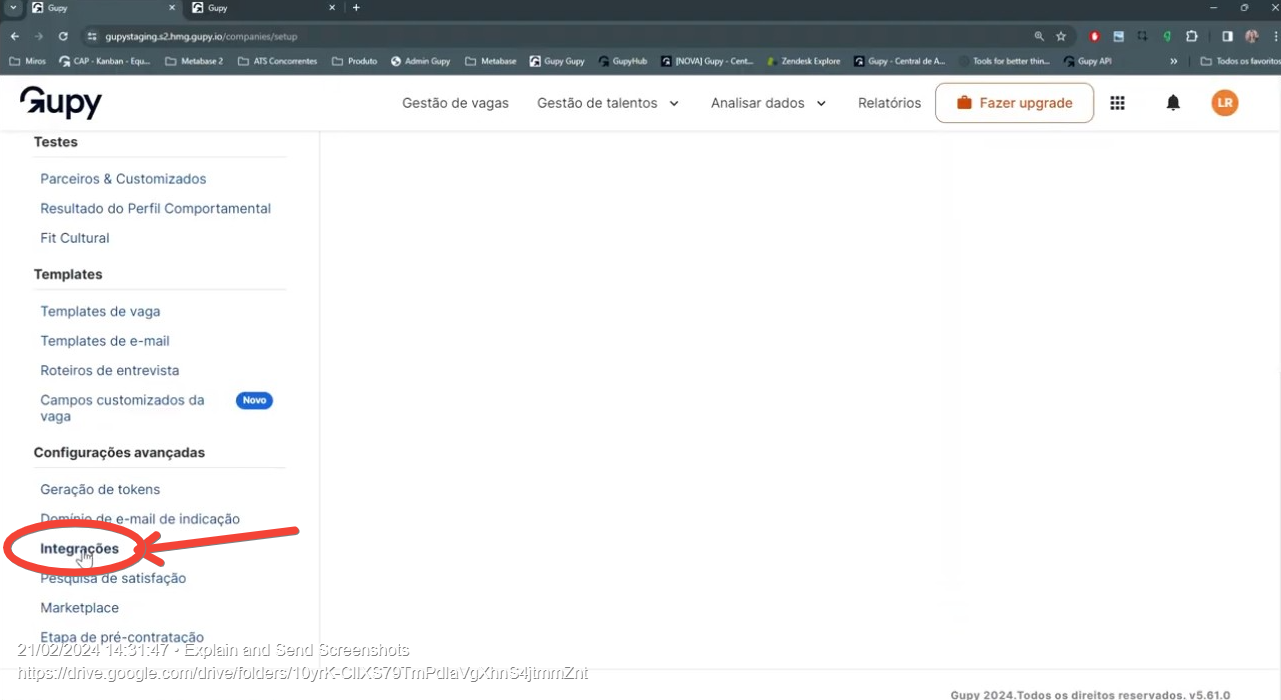
Task: Open the extensions puzzle icon
Action: 1191,36
